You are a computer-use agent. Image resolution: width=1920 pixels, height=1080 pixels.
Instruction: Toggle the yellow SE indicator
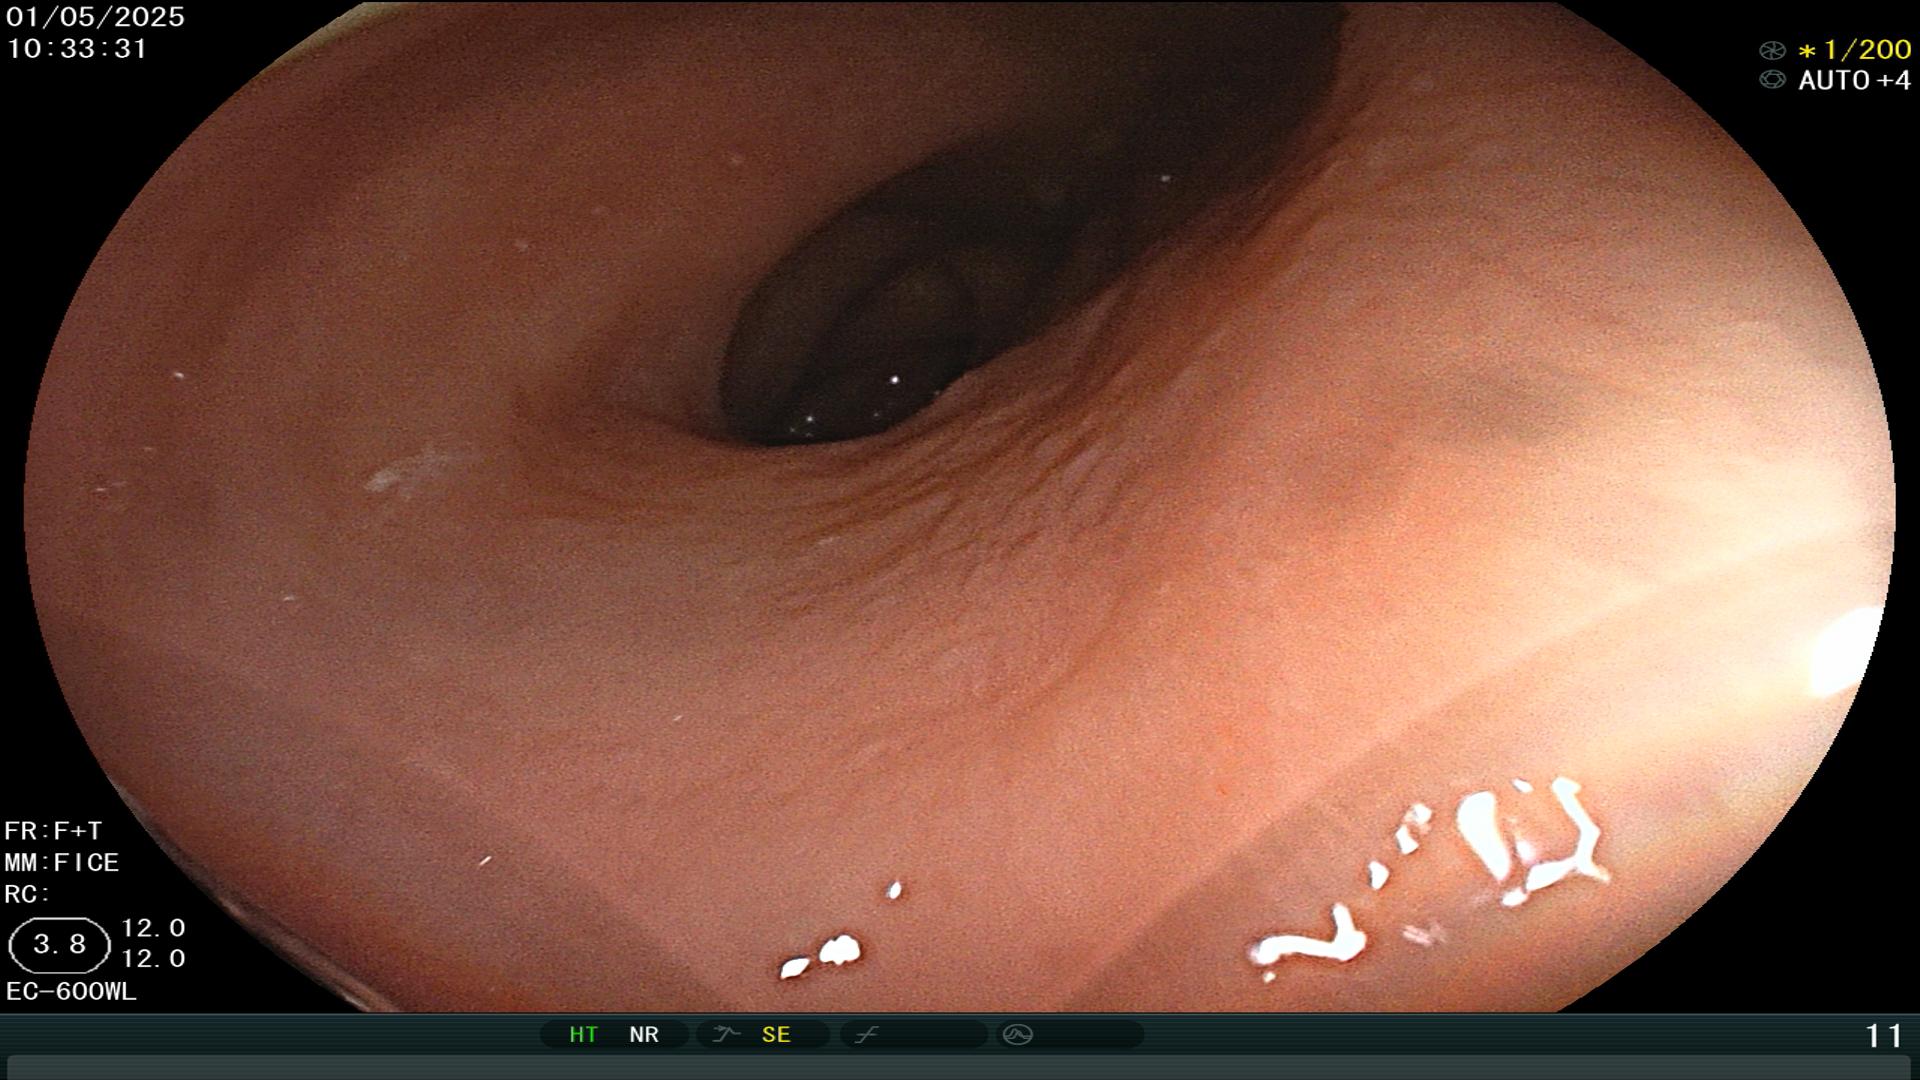coord(776,1034)
